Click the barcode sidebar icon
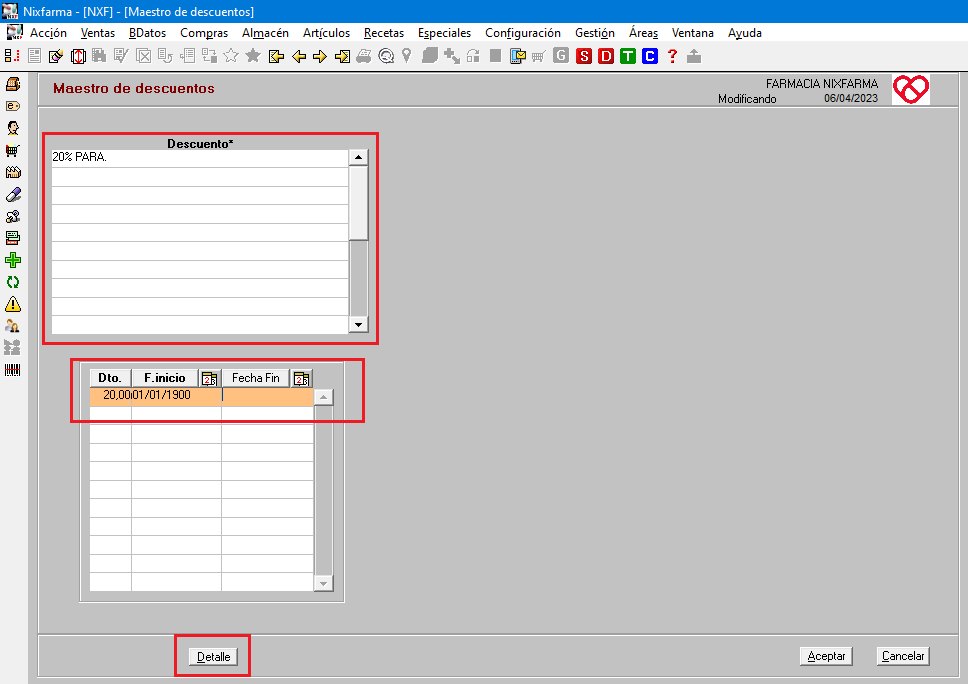This screenshot has width=968, height=684. pos(13,370)
